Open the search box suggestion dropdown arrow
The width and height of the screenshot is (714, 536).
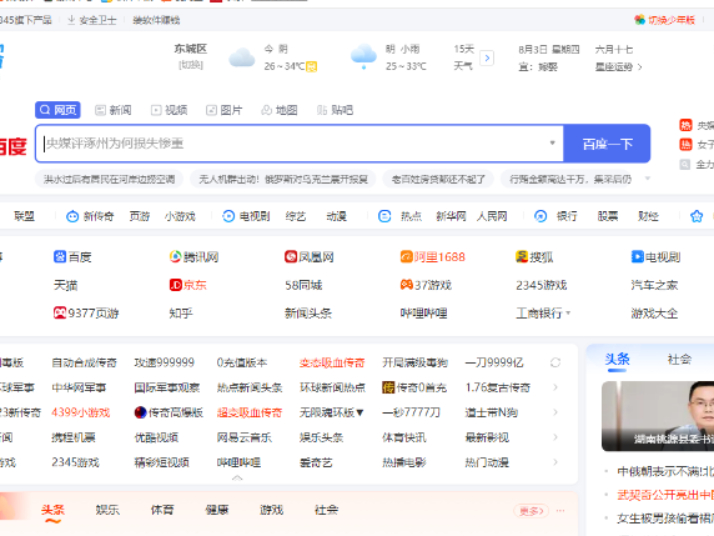(552, 143)
